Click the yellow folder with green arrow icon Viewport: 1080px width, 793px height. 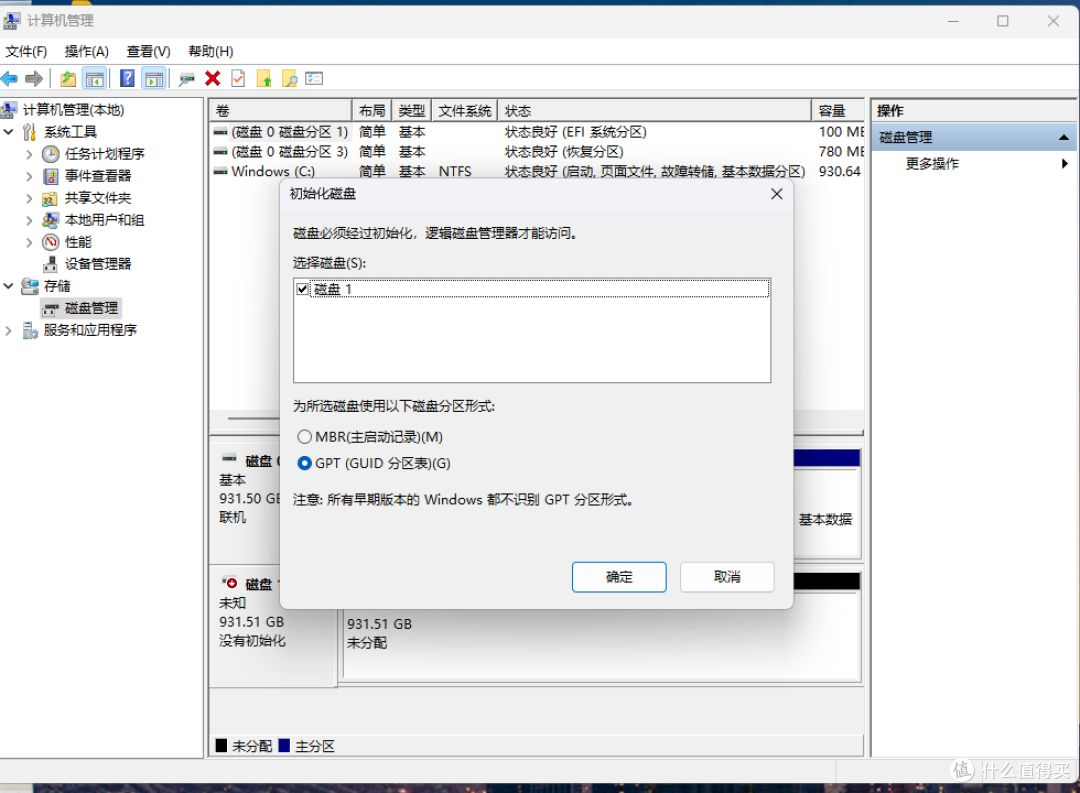click(x=264, y=79)
